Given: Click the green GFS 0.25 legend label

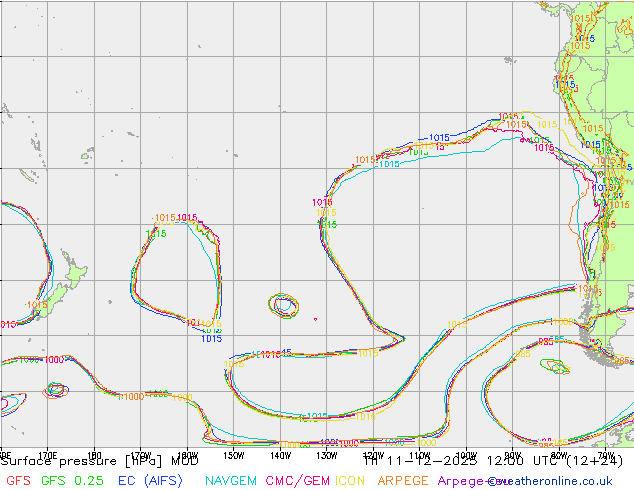Looking at the screenshot, I should pyautogui.click(x=72, y=481).
